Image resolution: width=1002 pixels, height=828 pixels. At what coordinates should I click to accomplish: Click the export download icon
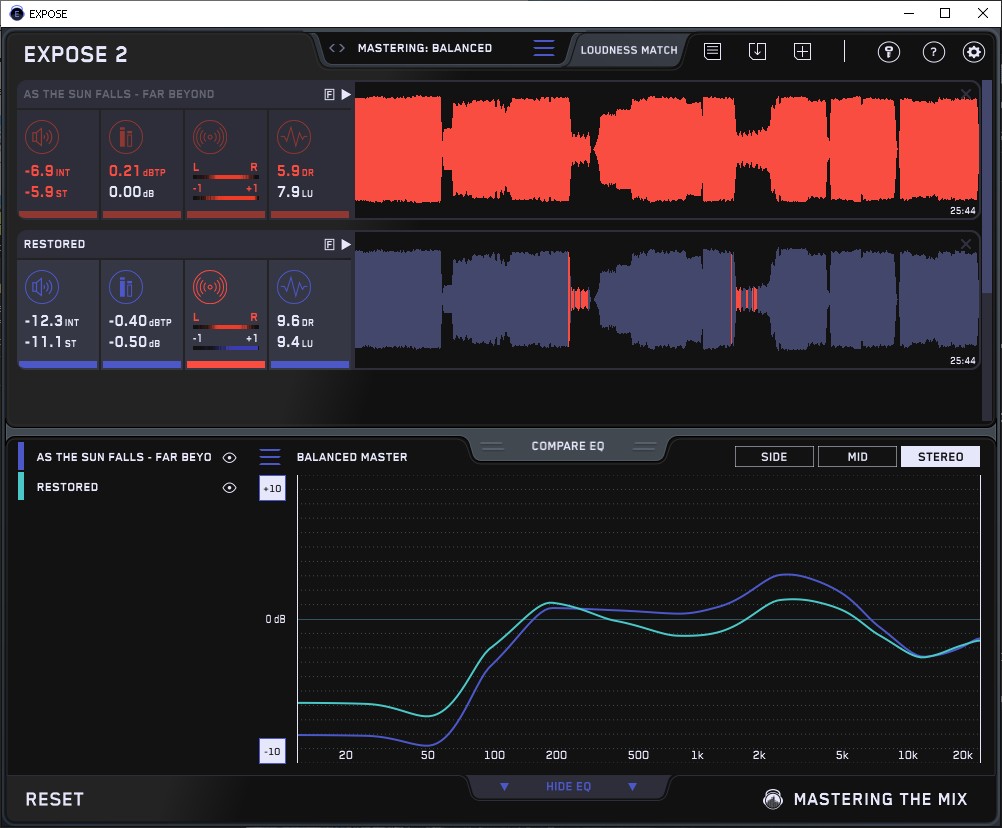point(757,51)
